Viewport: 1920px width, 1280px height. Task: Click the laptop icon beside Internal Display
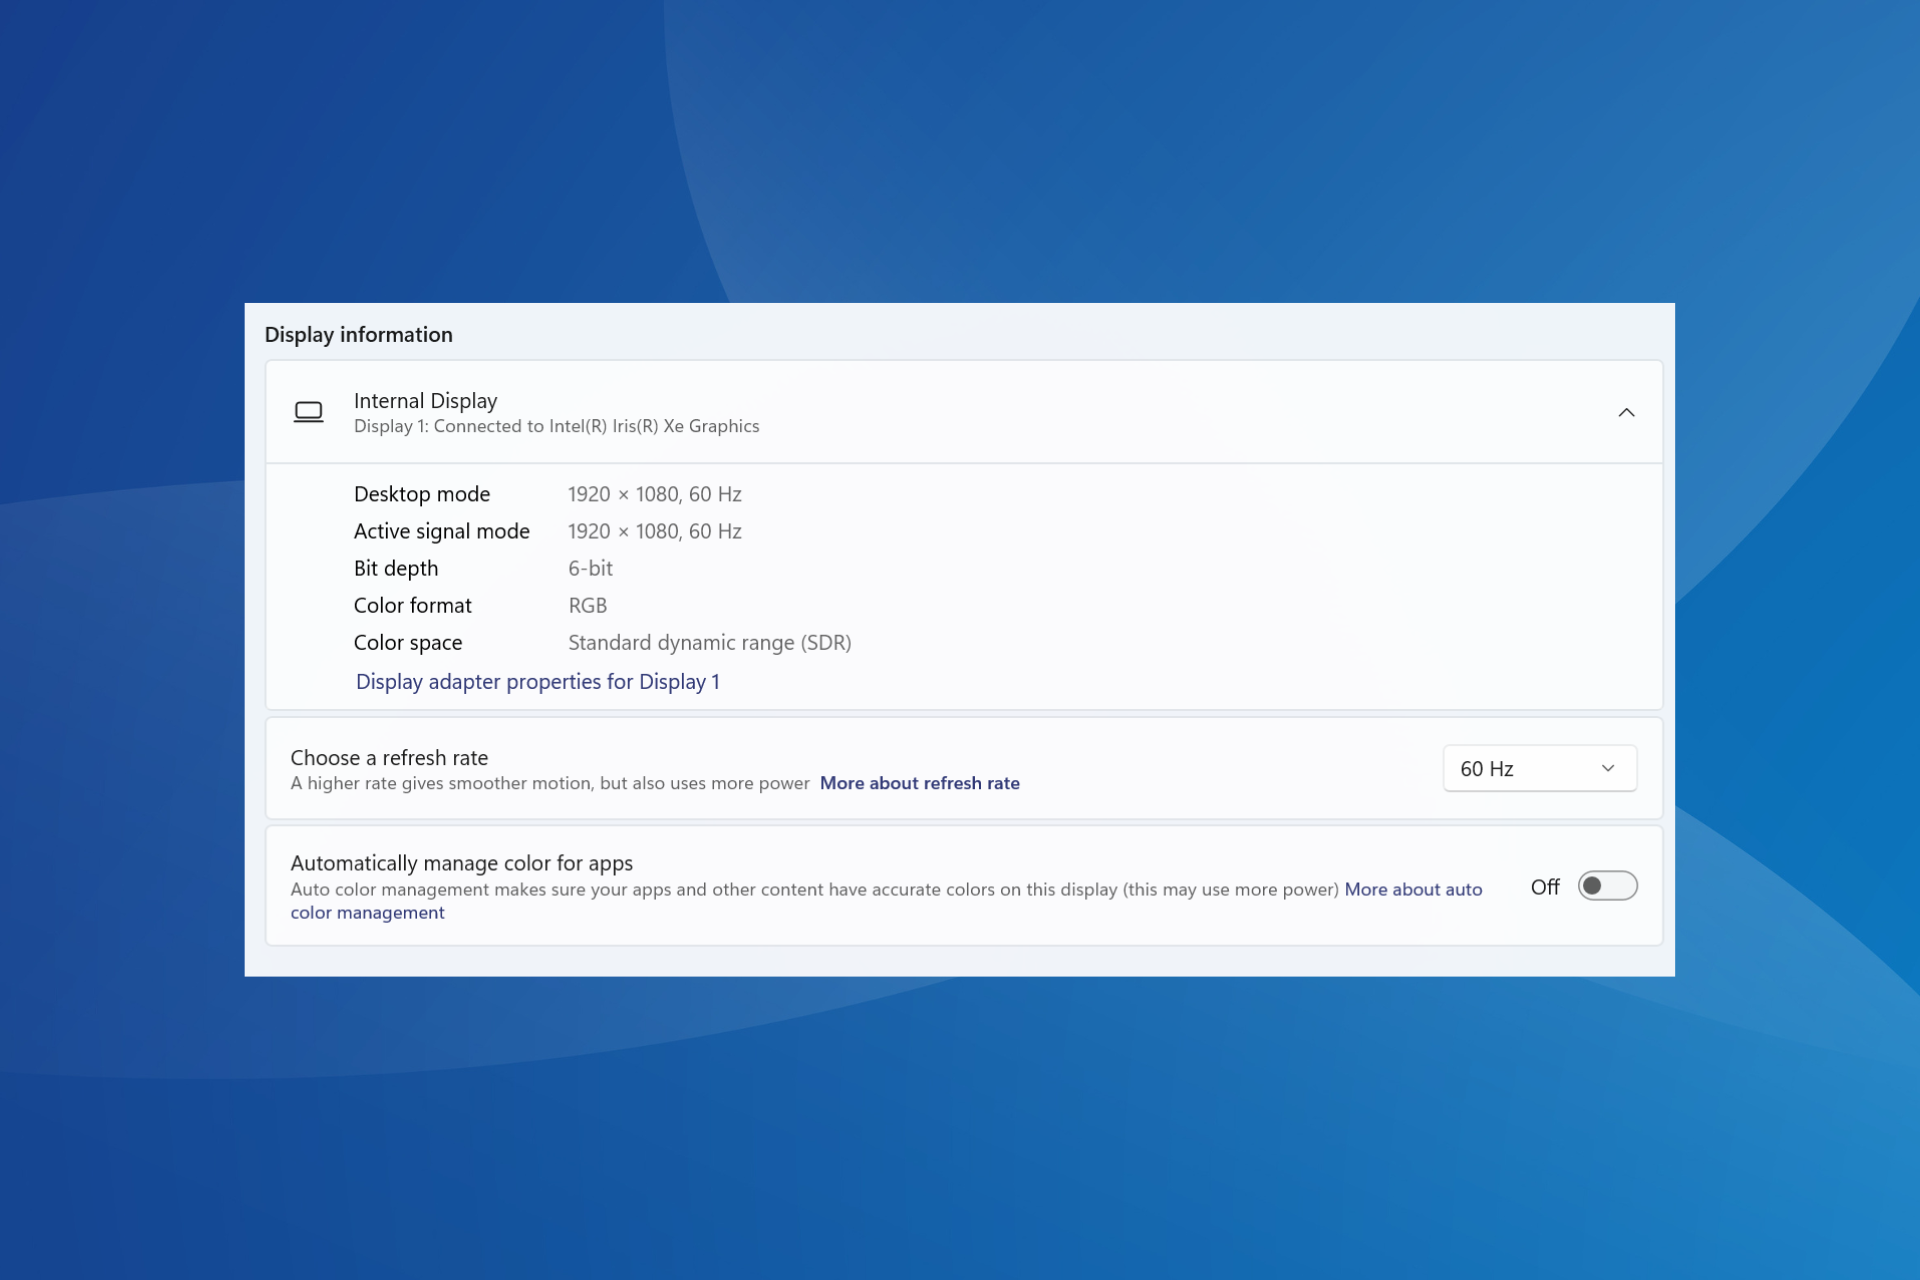(308, 412)
